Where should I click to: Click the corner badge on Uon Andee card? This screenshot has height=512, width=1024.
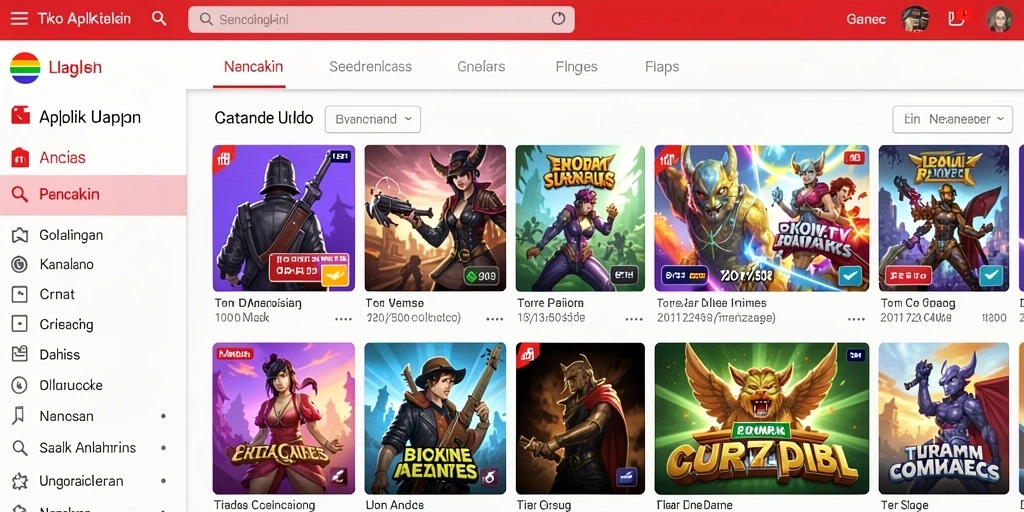(x=489, y=476)
